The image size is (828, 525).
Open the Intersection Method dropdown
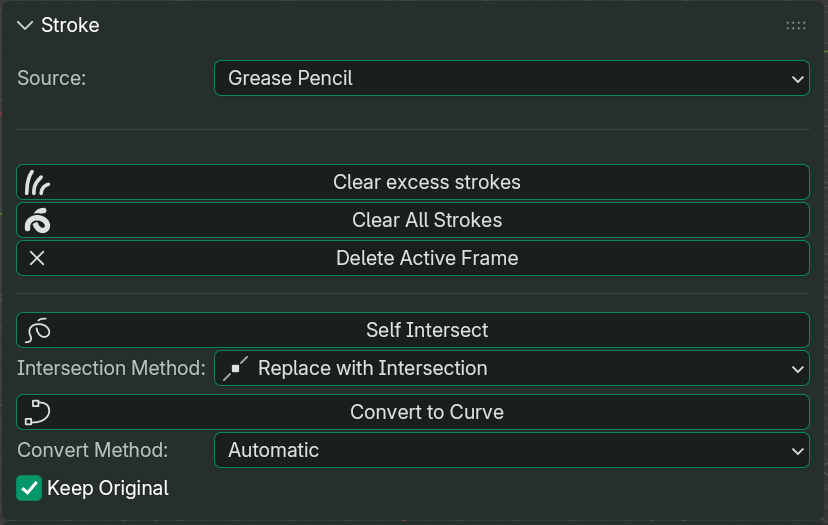[x=511, y=369]
